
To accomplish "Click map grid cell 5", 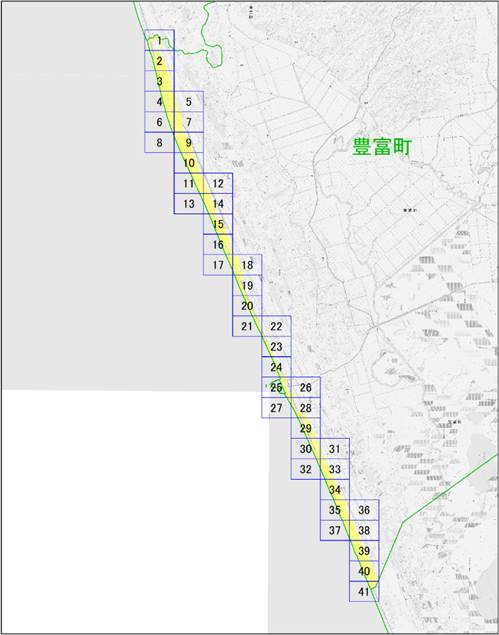I will [x=189, y=102].
